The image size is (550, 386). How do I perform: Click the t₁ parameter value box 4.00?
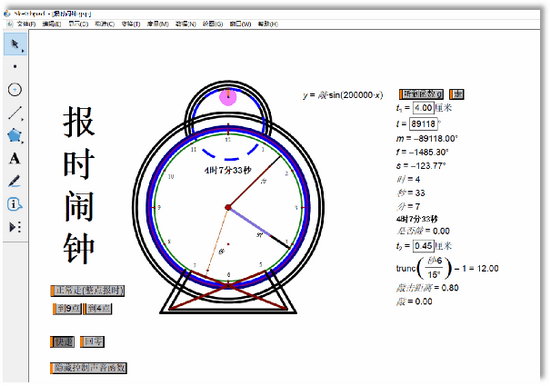pyautogui.click(x=423, y=108)
